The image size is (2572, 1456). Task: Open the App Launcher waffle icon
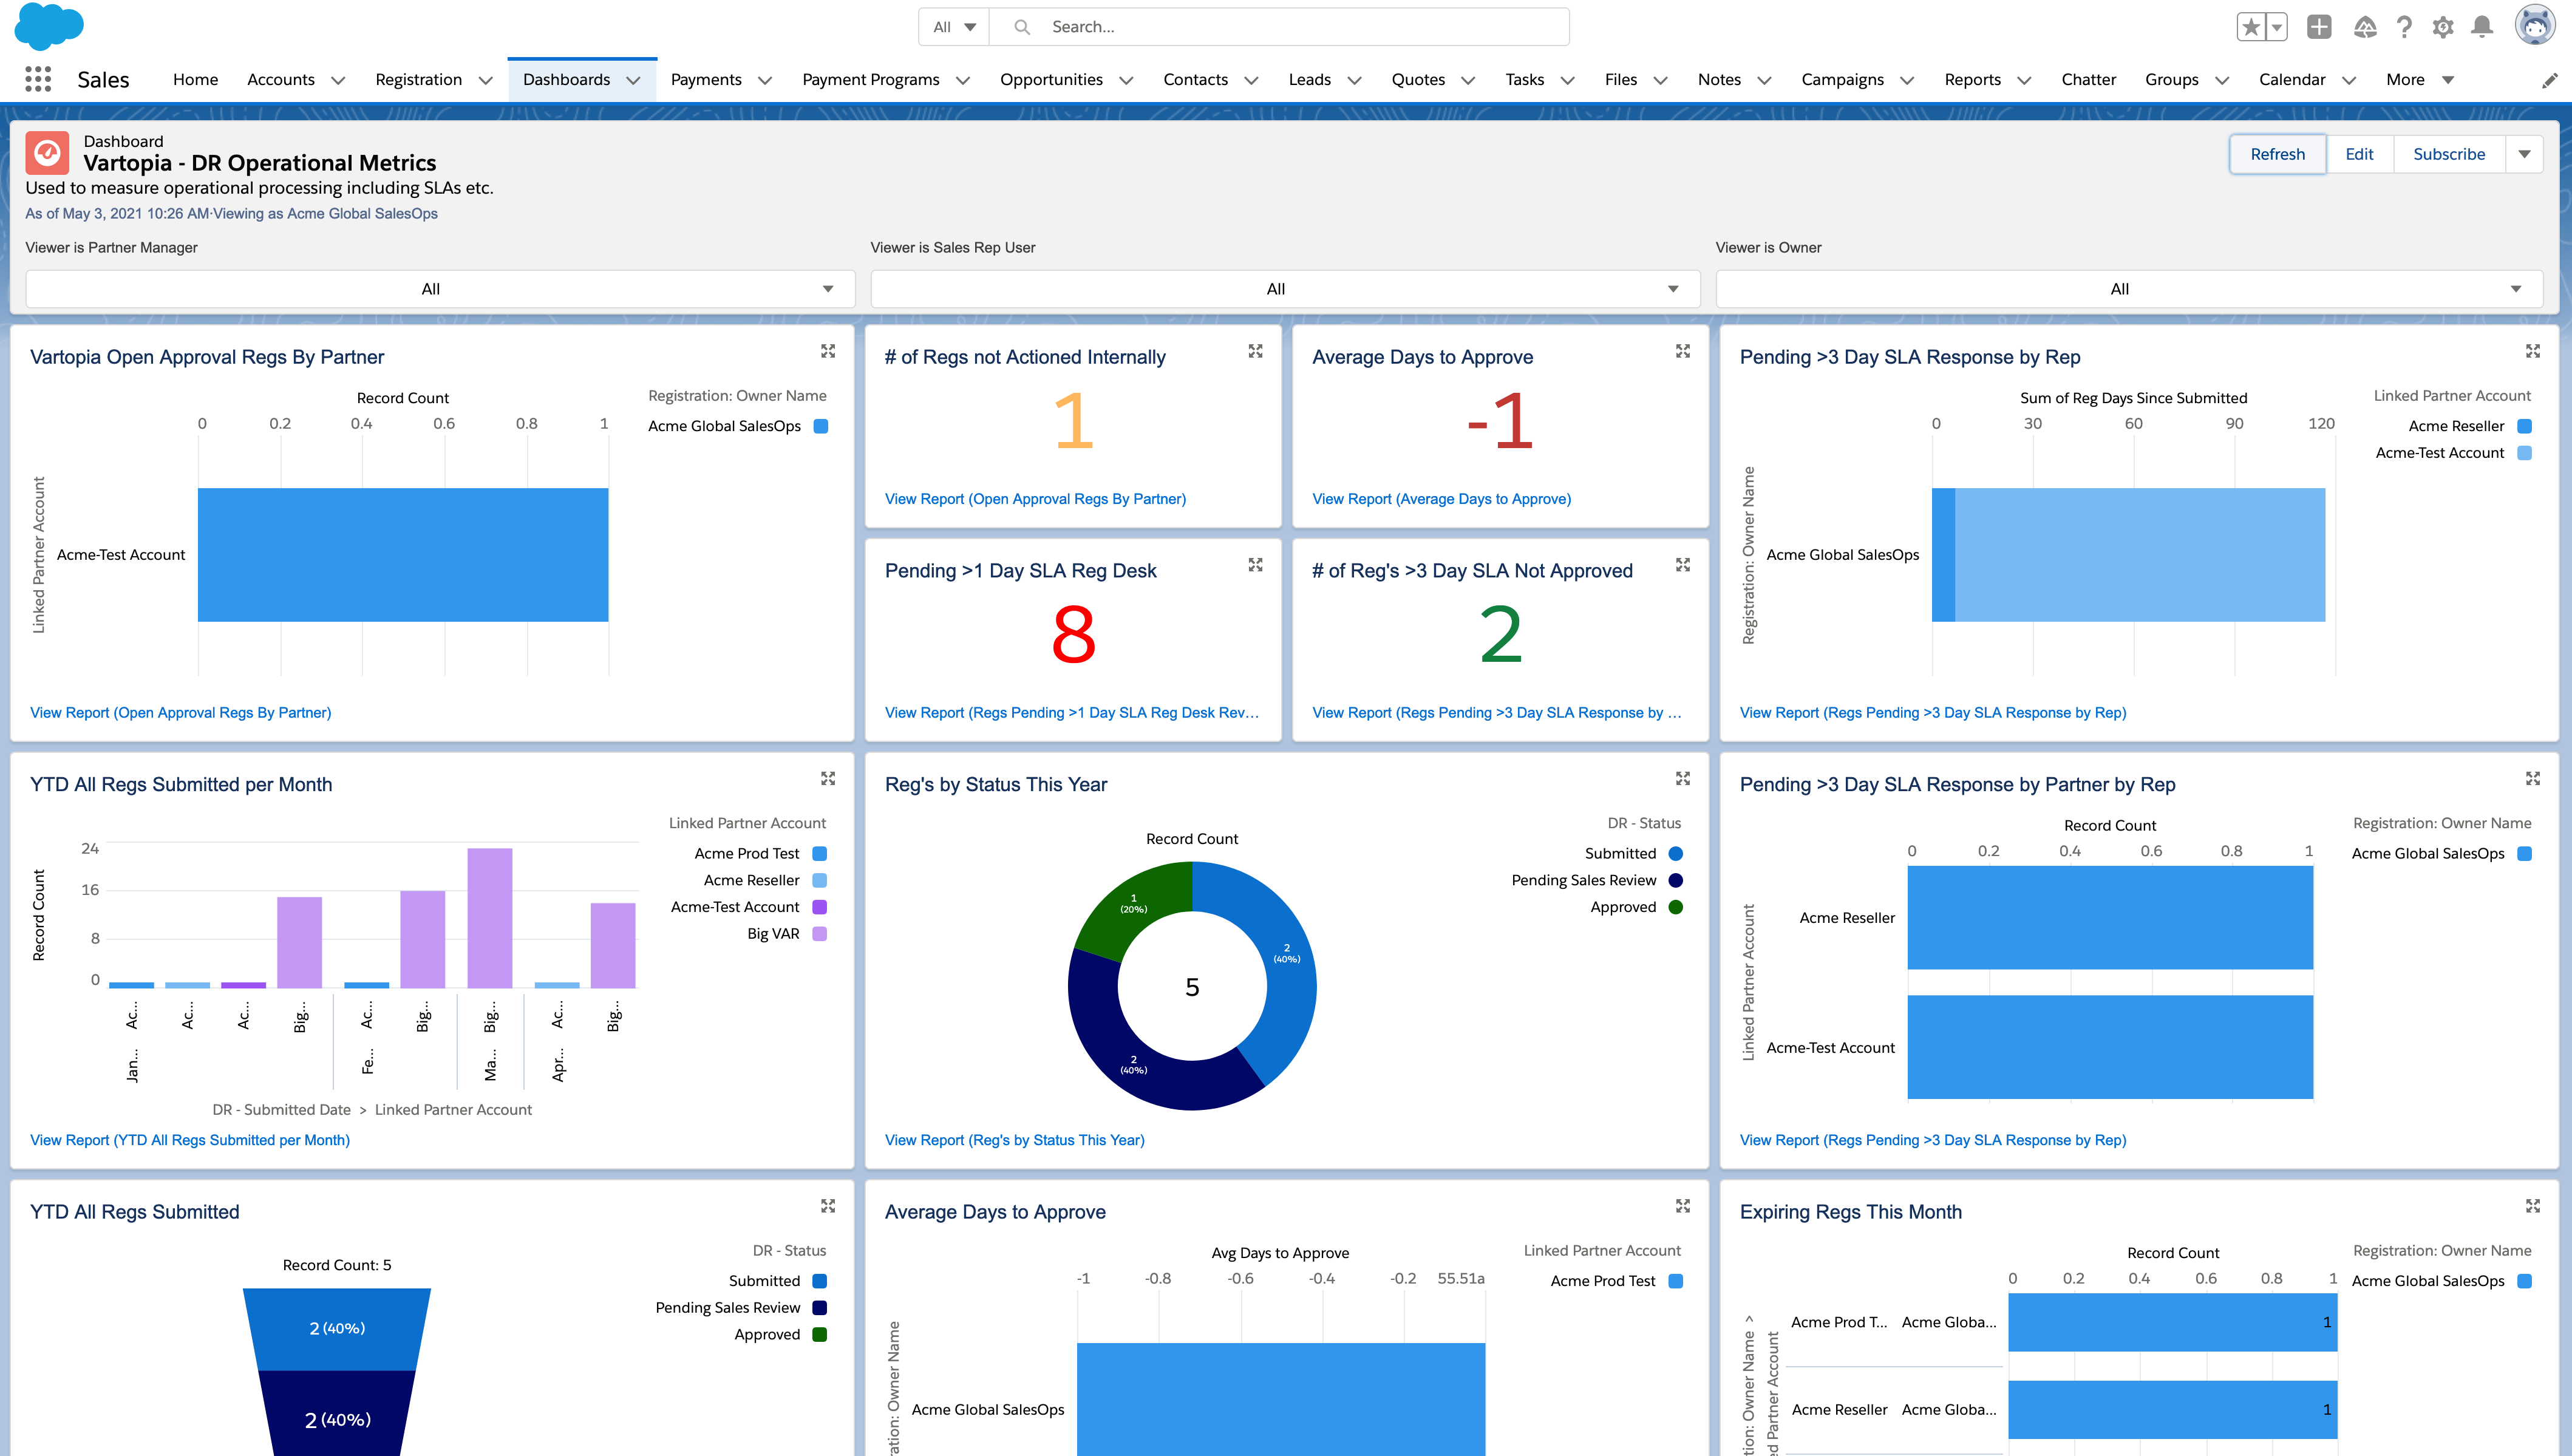click(37, 79)
